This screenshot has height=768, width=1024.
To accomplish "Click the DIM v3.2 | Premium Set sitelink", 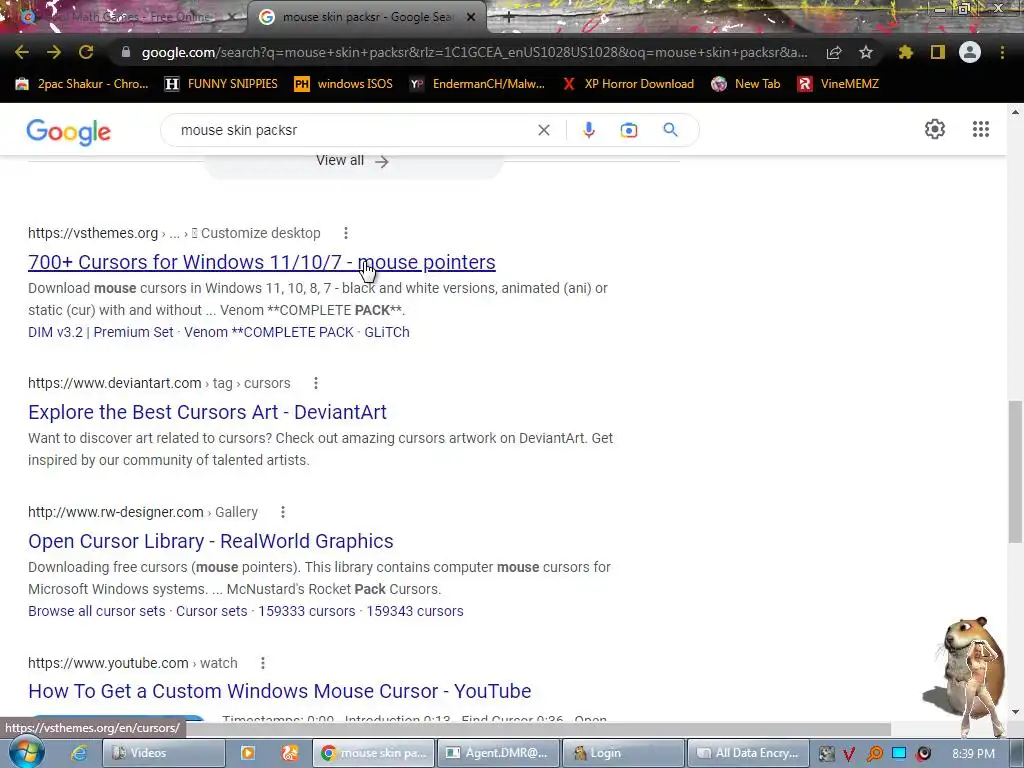I will [x=101, y=332].
